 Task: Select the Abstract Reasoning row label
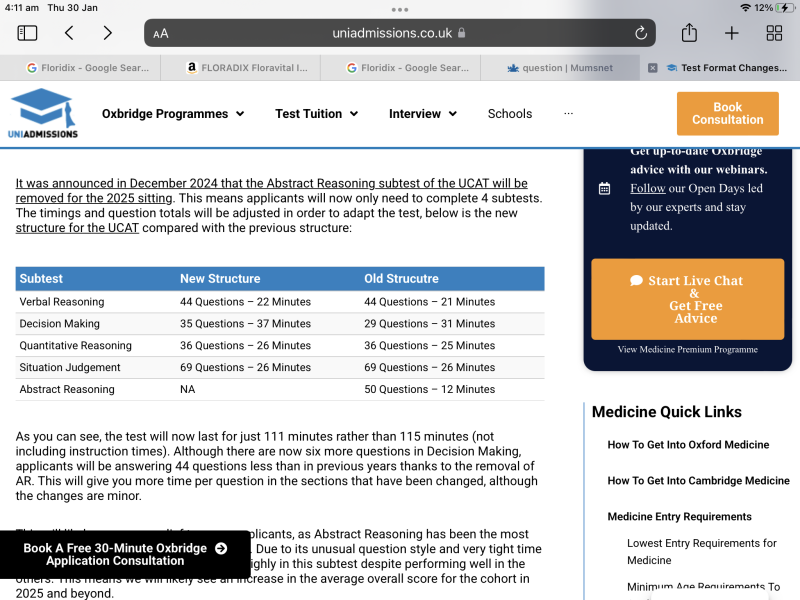point(67,390)
